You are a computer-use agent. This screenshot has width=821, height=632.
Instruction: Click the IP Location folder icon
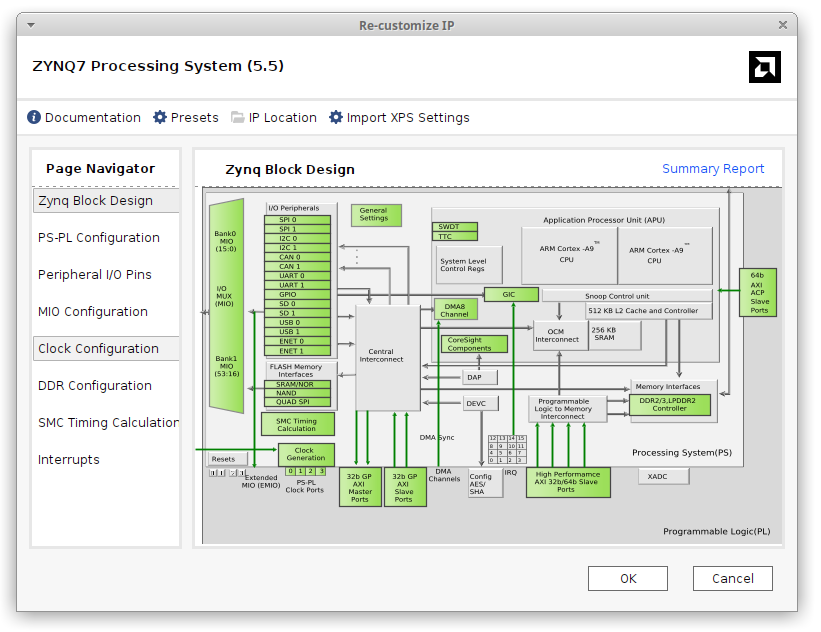[238, 117]
